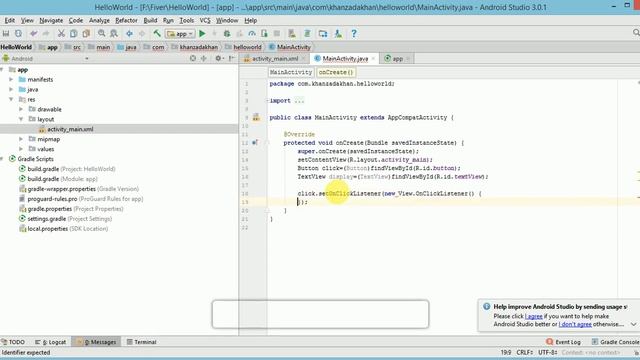
Task: Open the Build menu
Action: tap(150, 20)
